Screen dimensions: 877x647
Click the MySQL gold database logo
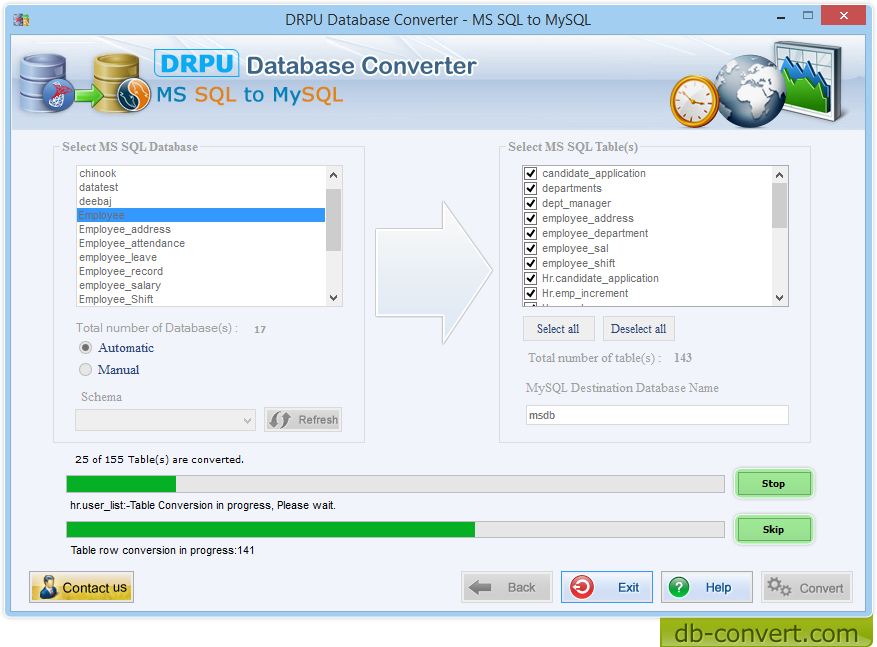click(122, 83)
